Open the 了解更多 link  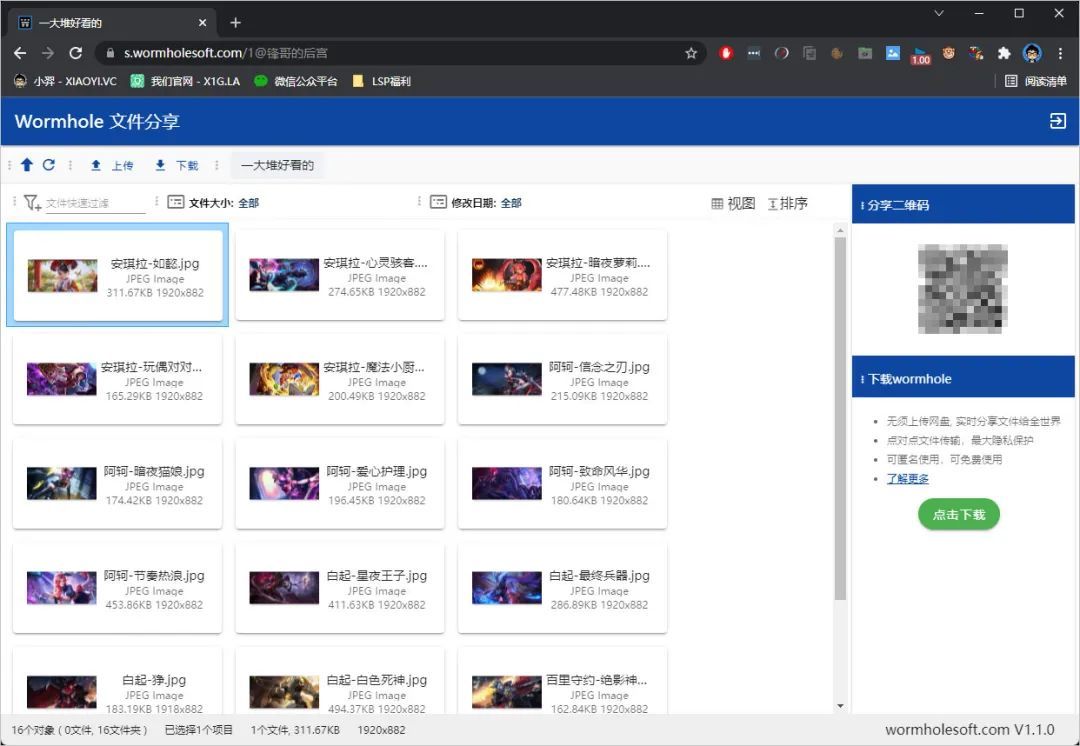tap(907, 479)
